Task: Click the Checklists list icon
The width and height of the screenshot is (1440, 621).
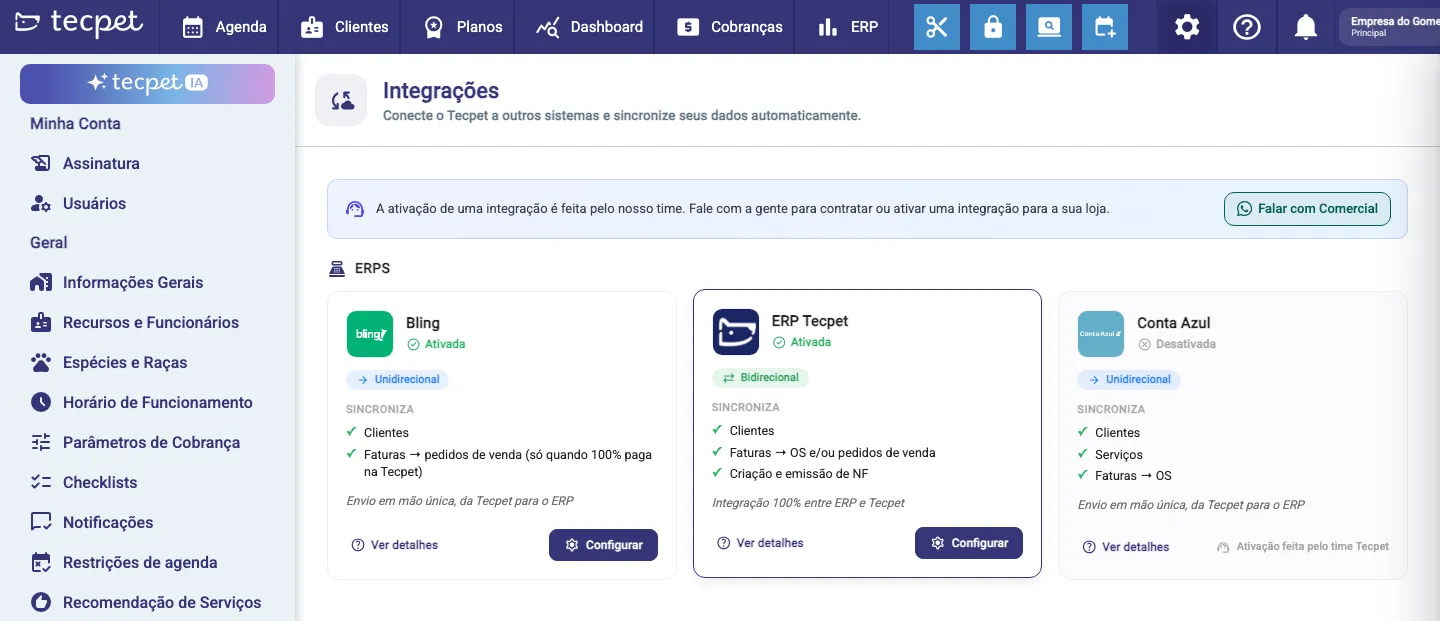Action: [x=41, y=483]
